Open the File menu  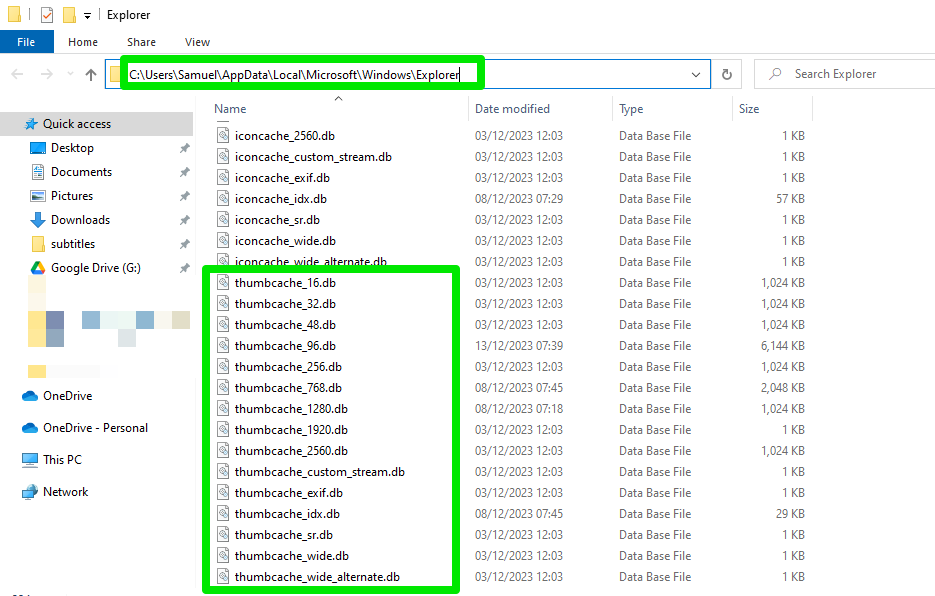tap(27, 41)
